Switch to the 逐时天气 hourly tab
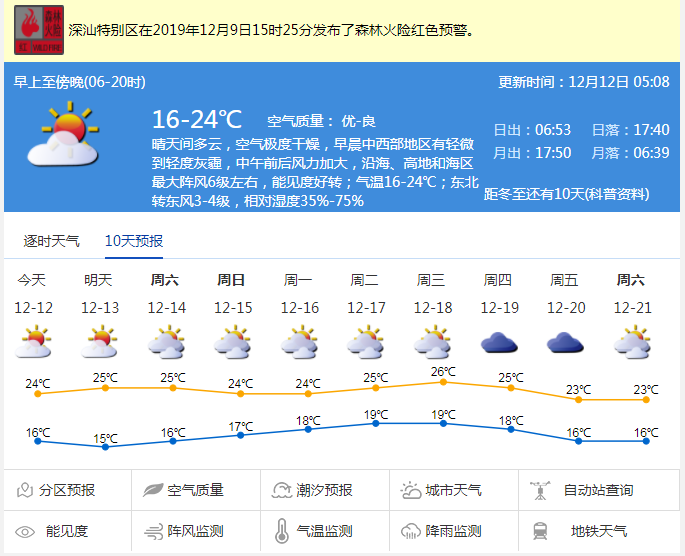The width and height of the screenshot is (685, 556). tap(52, 241)
